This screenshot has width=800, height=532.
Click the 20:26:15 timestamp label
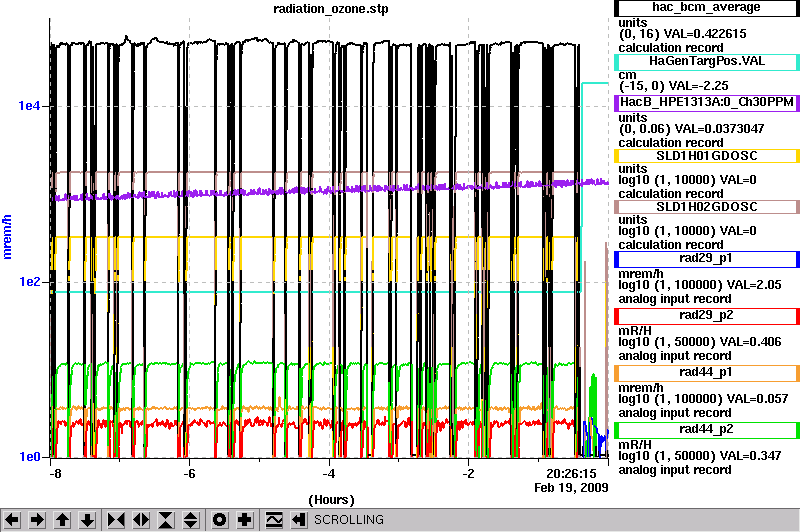[571, 474]
